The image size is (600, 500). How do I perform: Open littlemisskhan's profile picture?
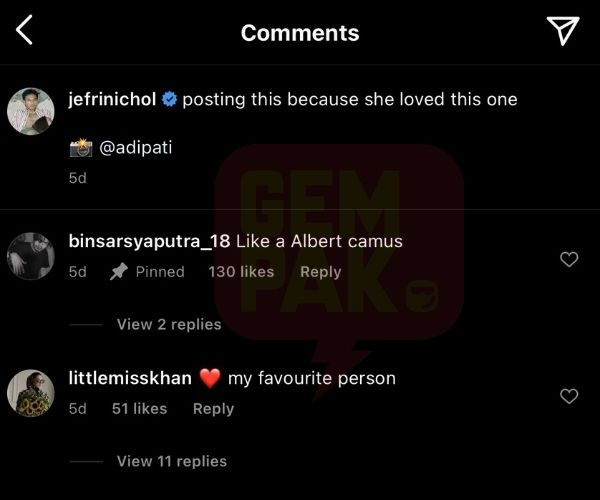(x=31, y=393)
